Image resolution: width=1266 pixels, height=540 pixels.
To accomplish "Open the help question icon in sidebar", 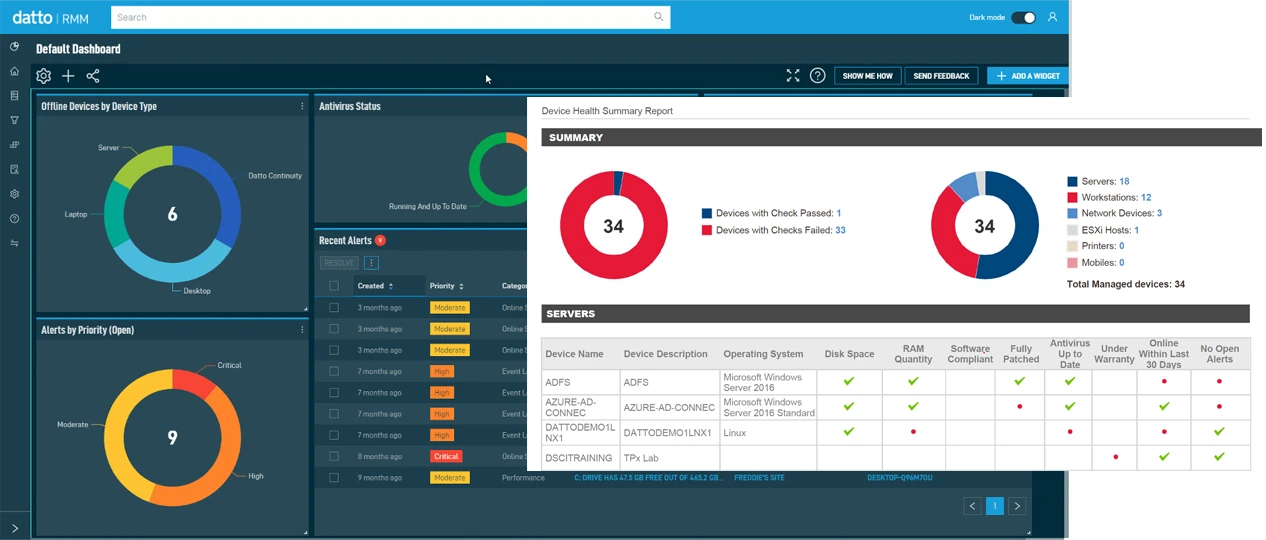I will click(14, 218).
